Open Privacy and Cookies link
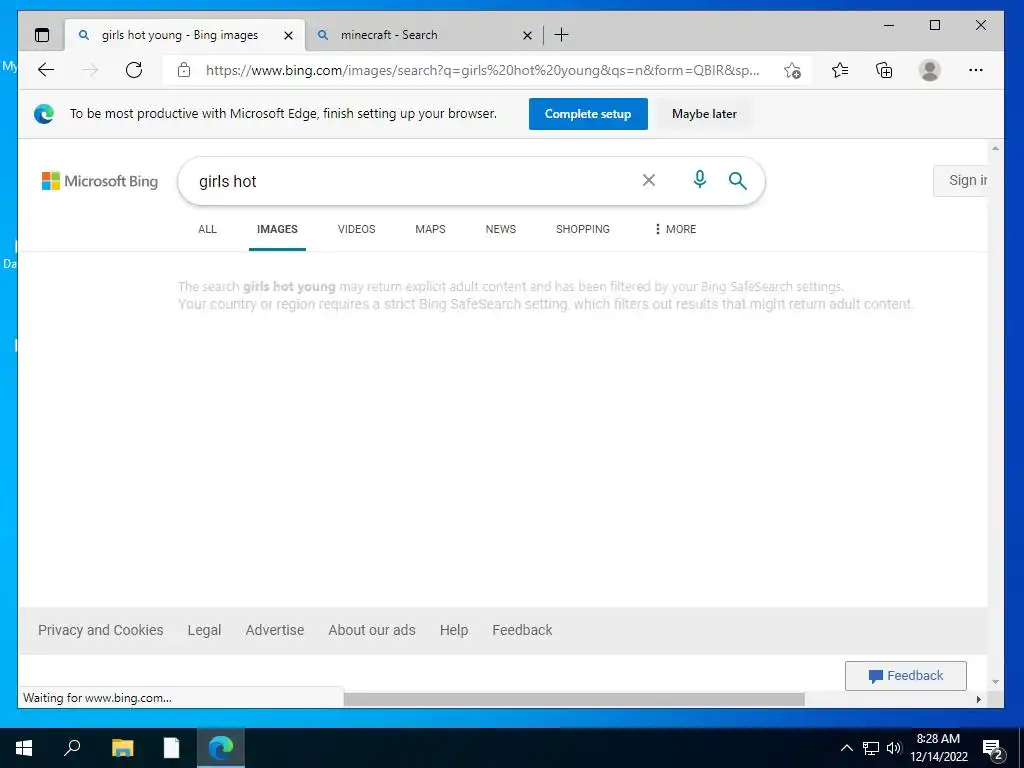Viewport: 1024px width, 768px height. coord(101,630)
